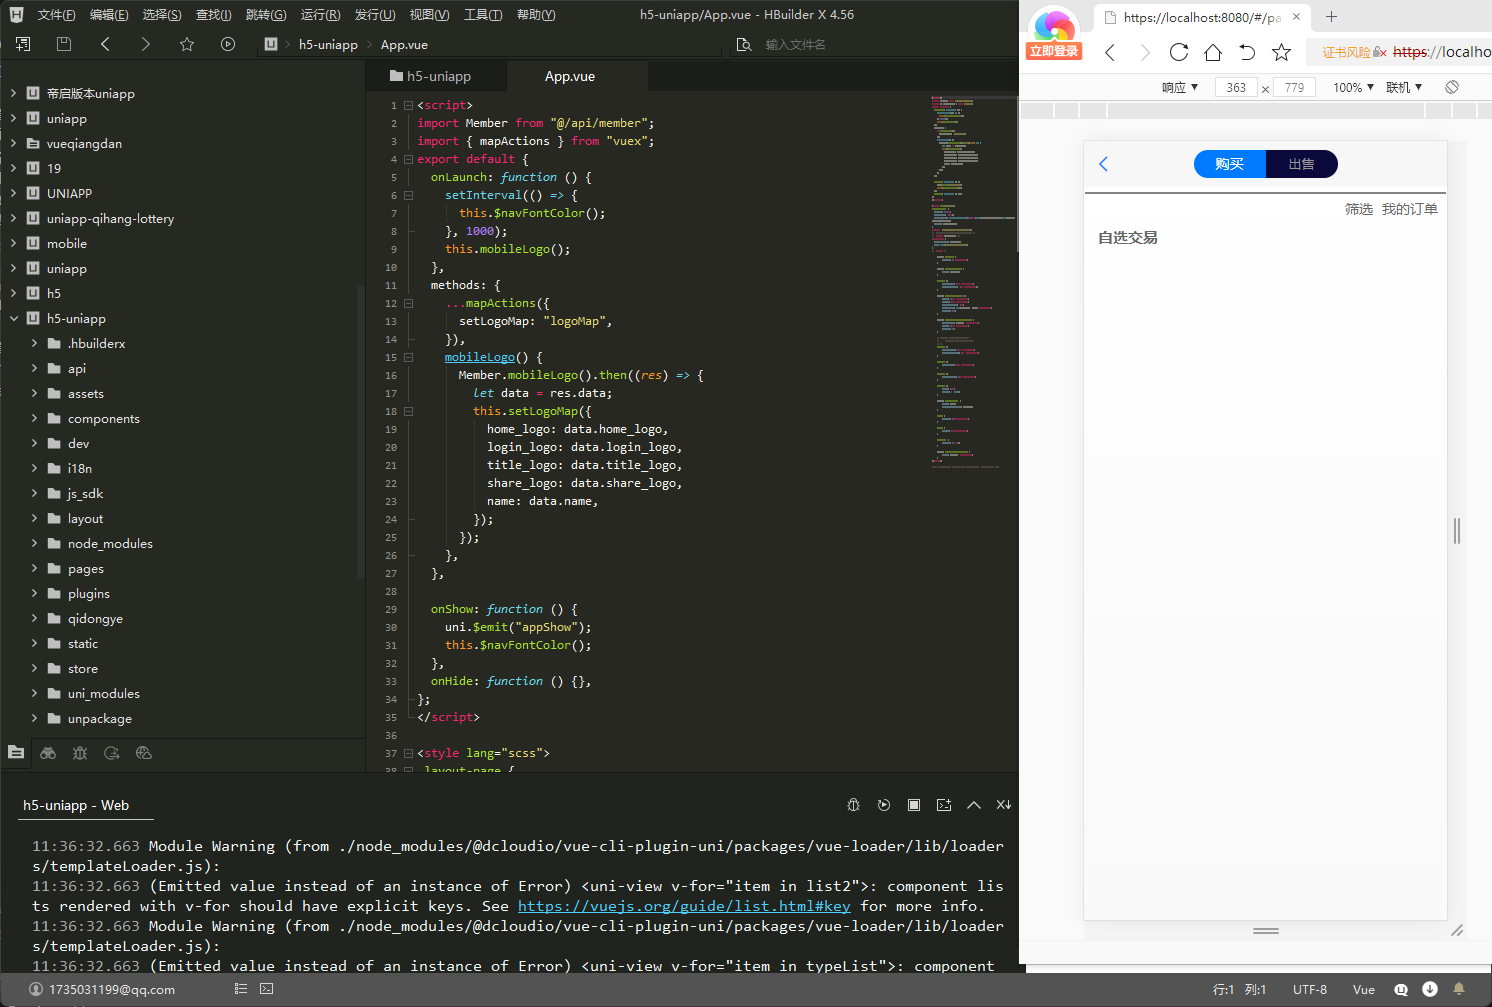This screenshot has height=1007, width=1492.
Task: Click the 立即登录 login button
Action: point(1054,51)
